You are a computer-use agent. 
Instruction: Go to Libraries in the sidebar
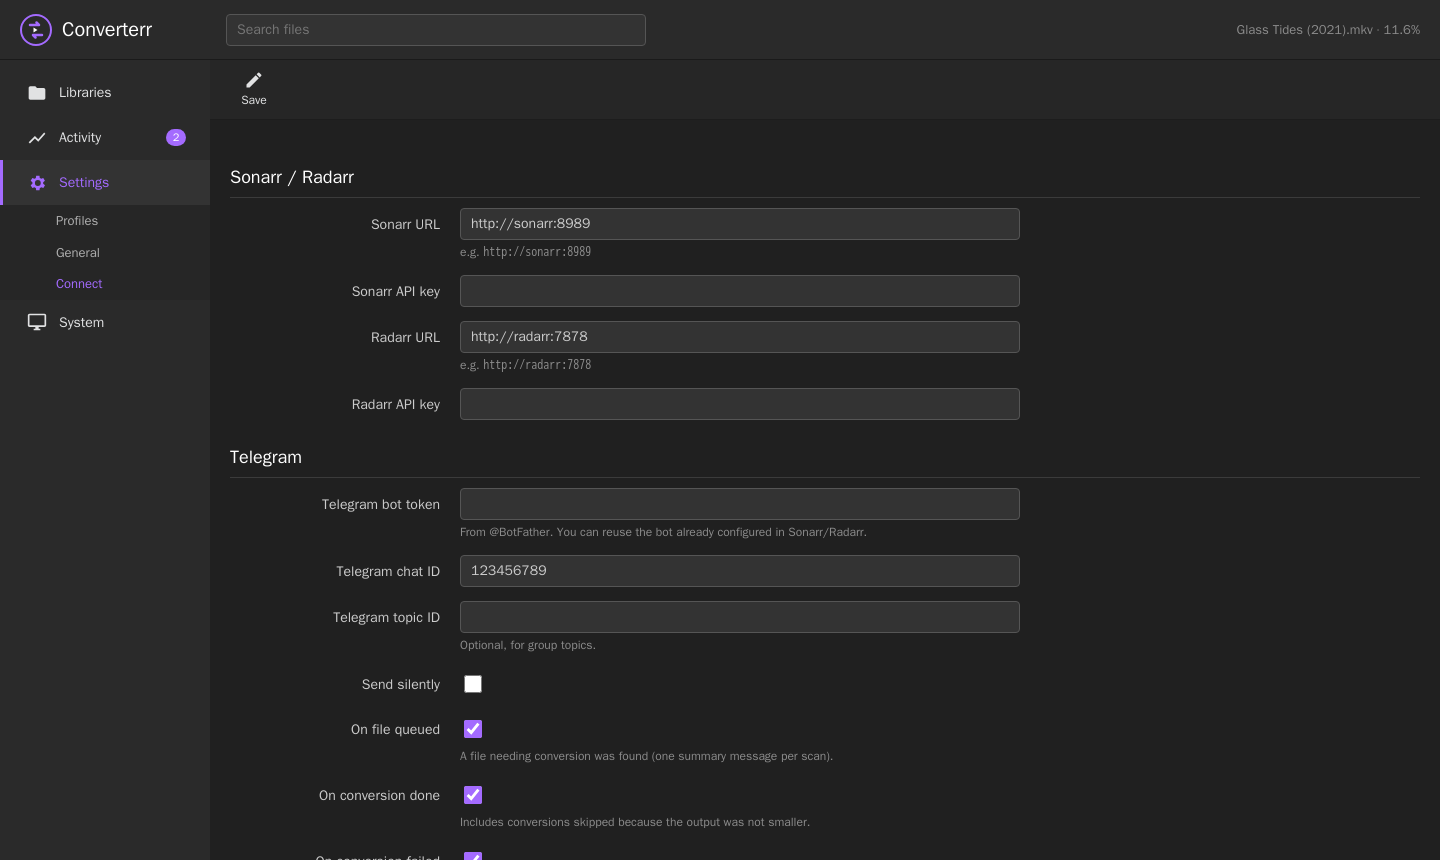[x=105, y=93]
